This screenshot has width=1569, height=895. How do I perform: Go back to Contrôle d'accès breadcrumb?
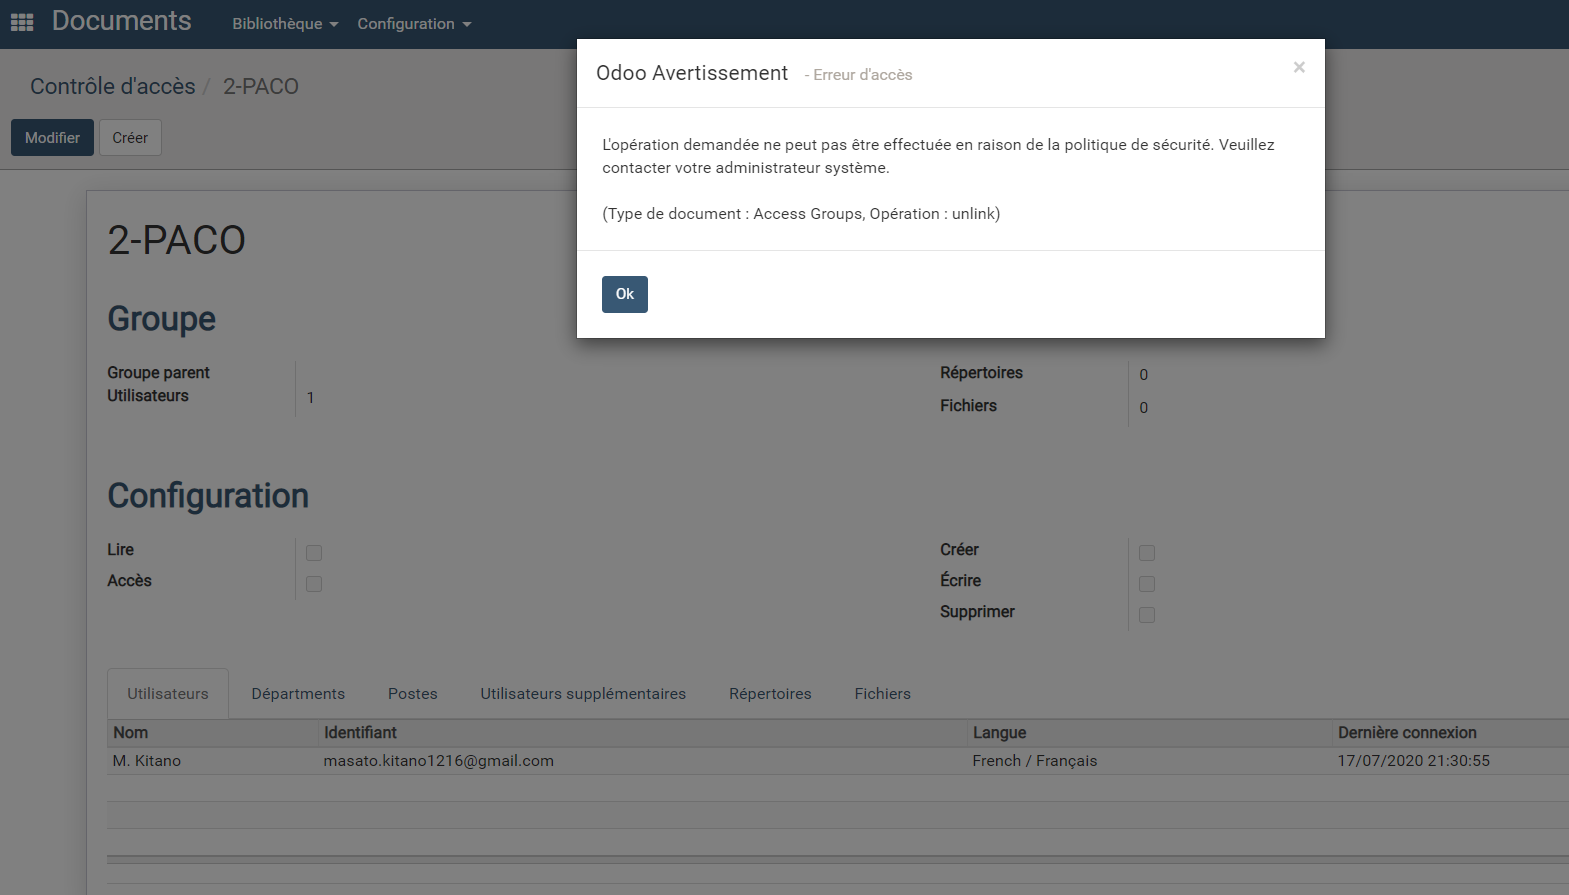coord(112,86)
